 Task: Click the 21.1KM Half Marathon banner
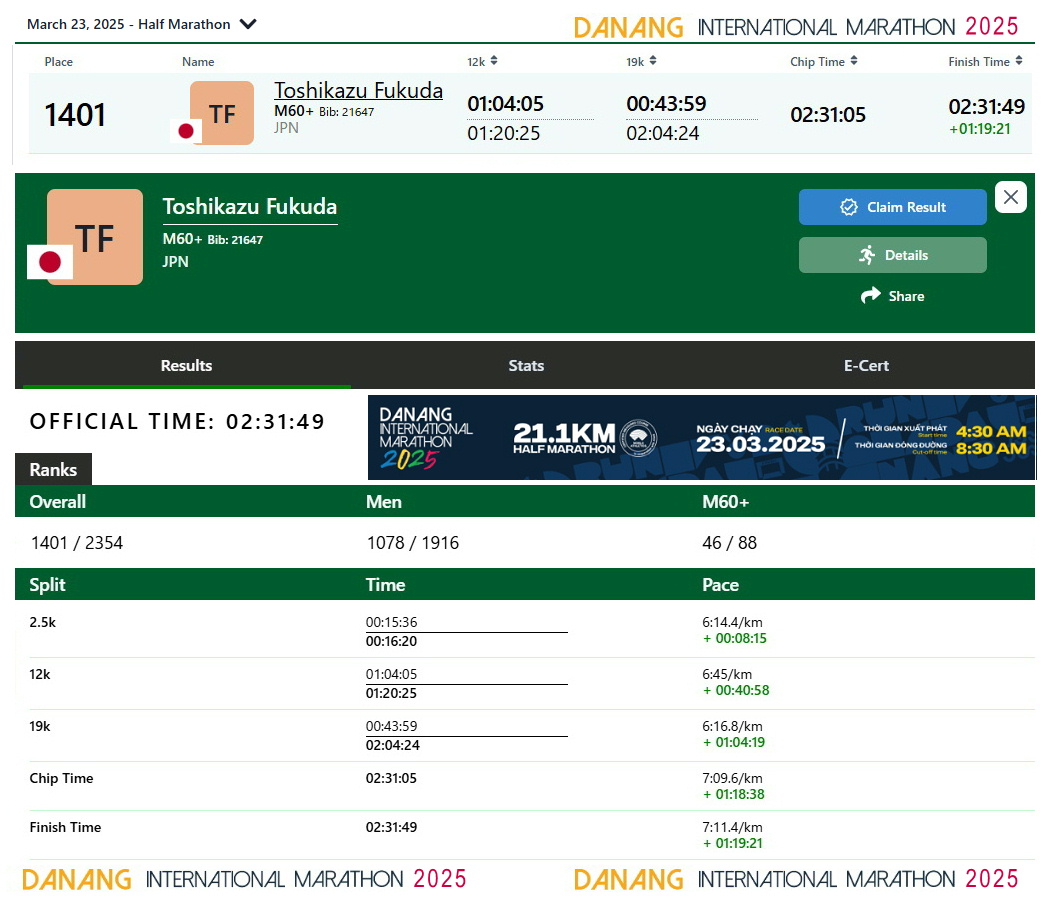[702, 437]
